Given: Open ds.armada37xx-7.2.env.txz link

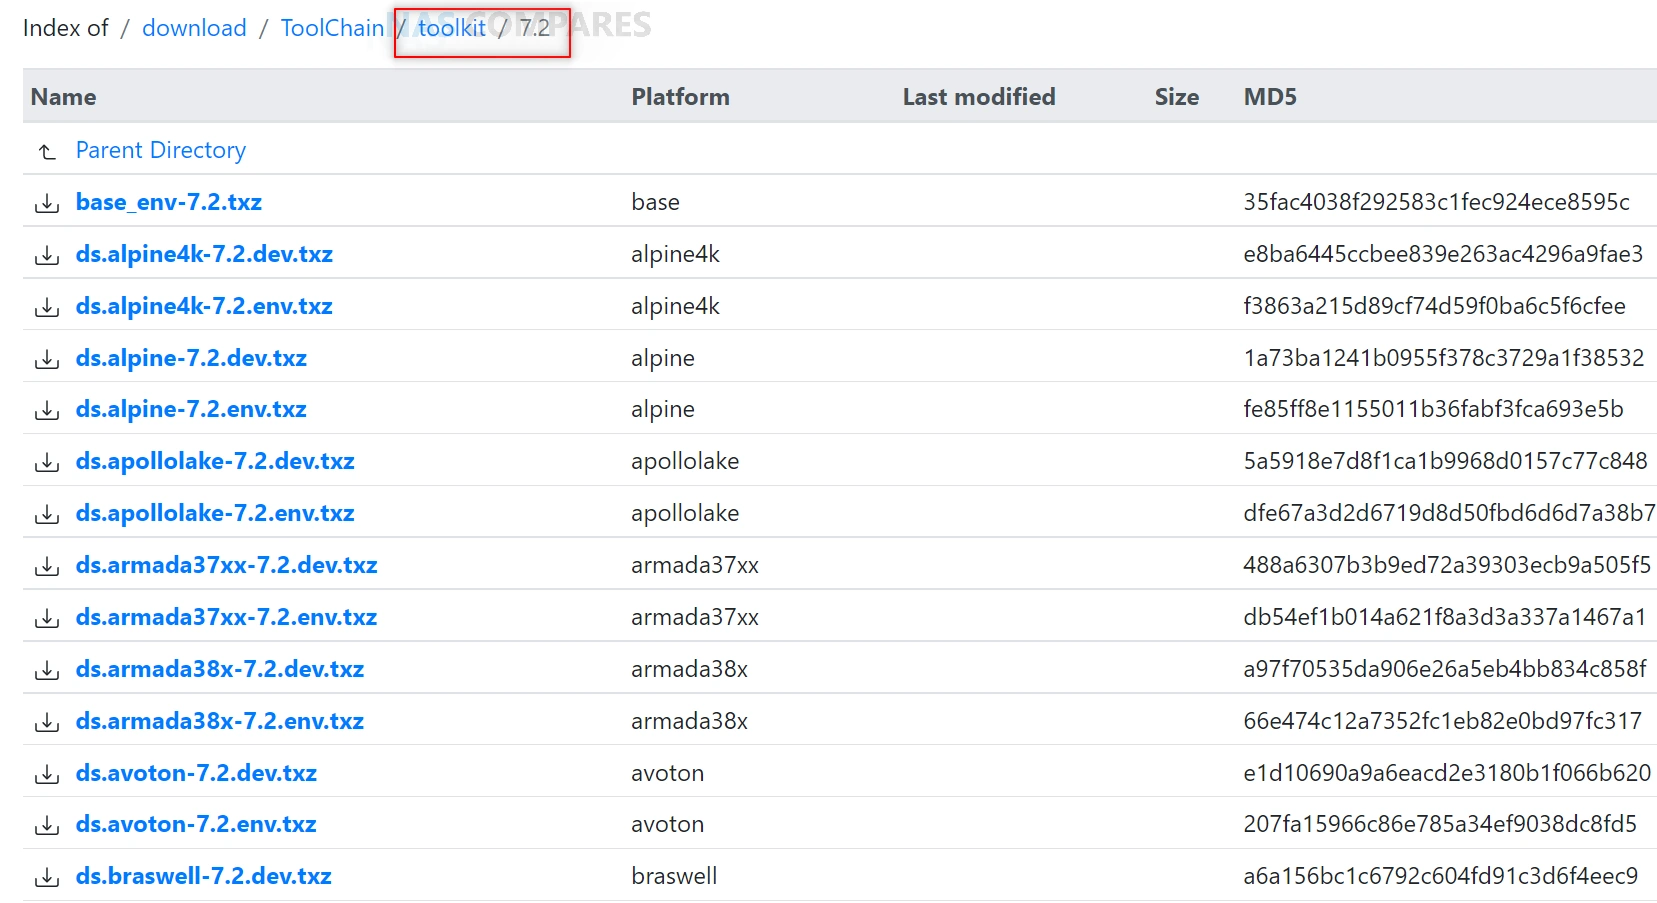Looking at the screenshot, I should (x=227, y=617).
